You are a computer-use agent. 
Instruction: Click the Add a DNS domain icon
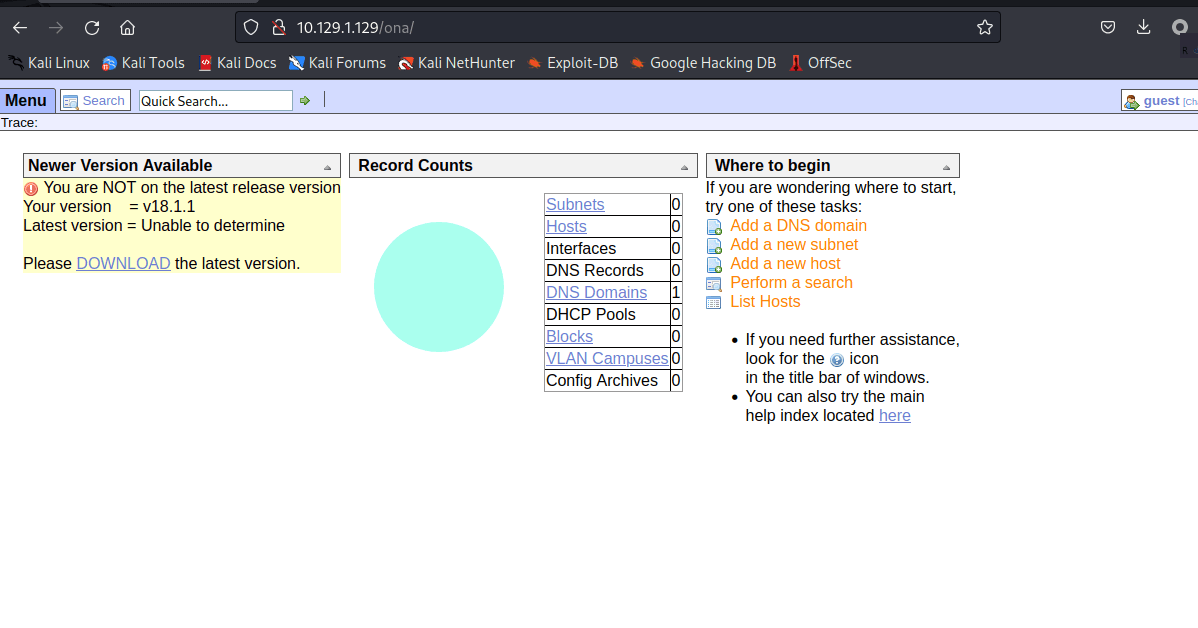pos(714,227)
